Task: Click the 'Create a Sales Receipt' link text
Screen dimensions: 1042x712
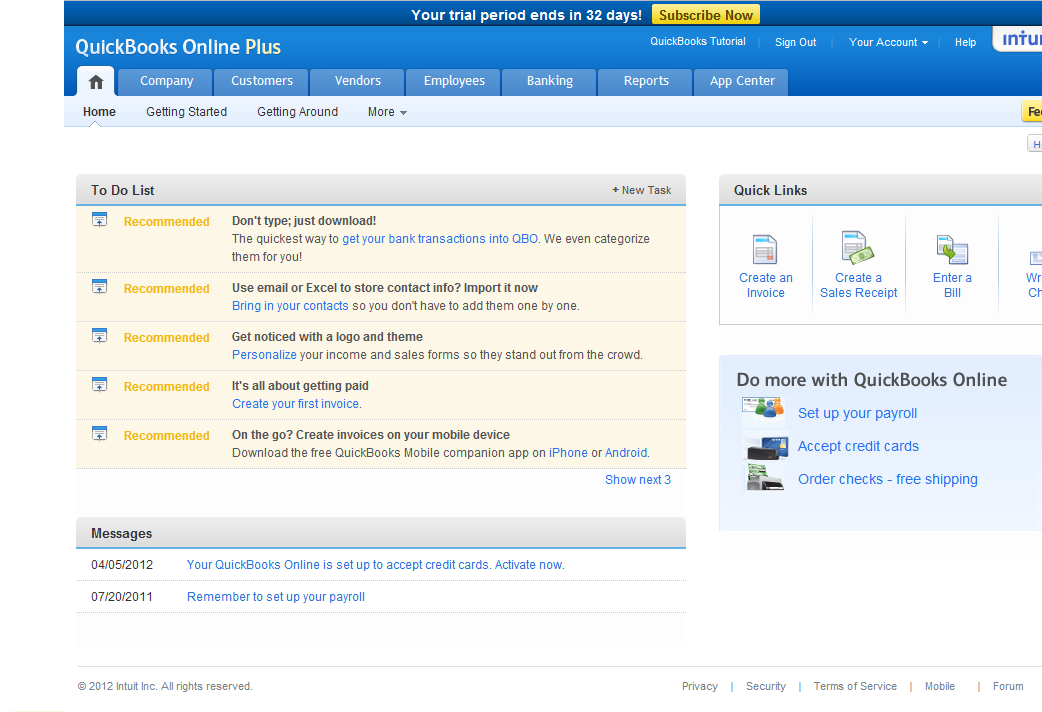Action: [859, 285]
